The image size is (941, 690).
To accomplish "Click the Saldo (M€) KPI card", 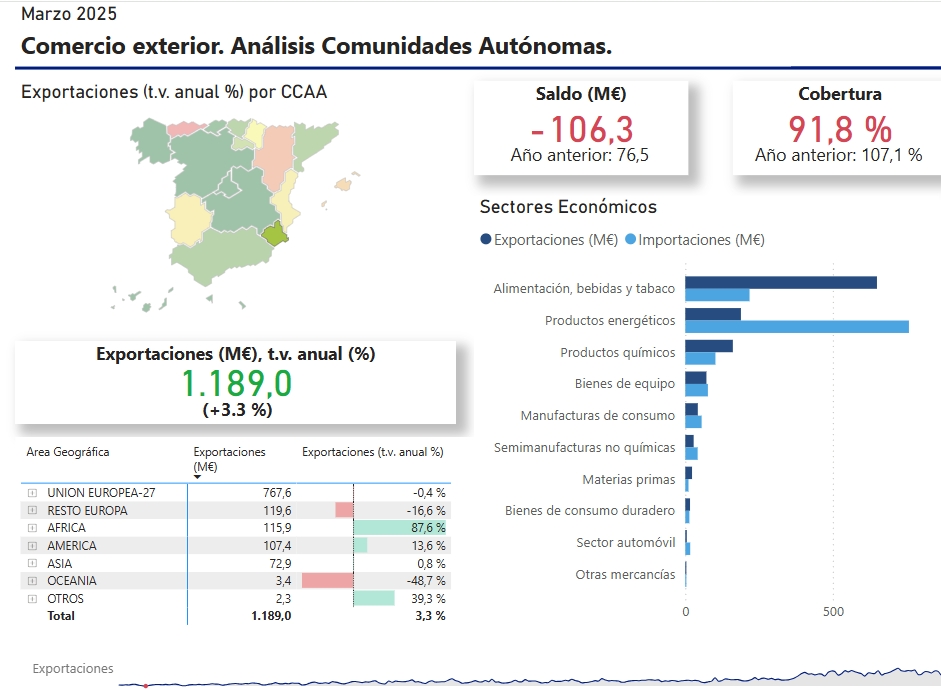I will [580, 128].
